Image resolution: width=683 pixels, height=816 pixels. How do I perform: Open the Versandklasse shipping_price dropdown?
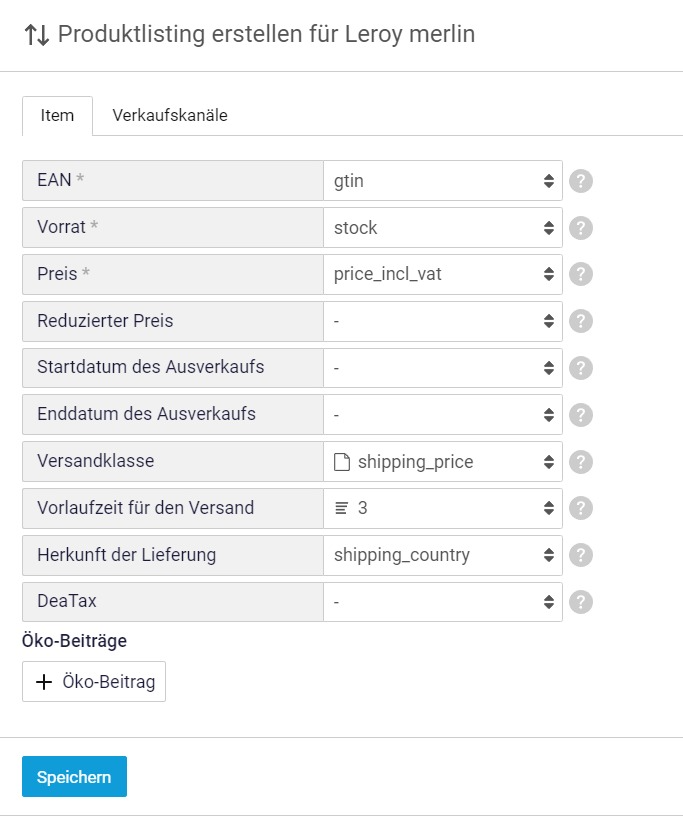tap(443, 462)
